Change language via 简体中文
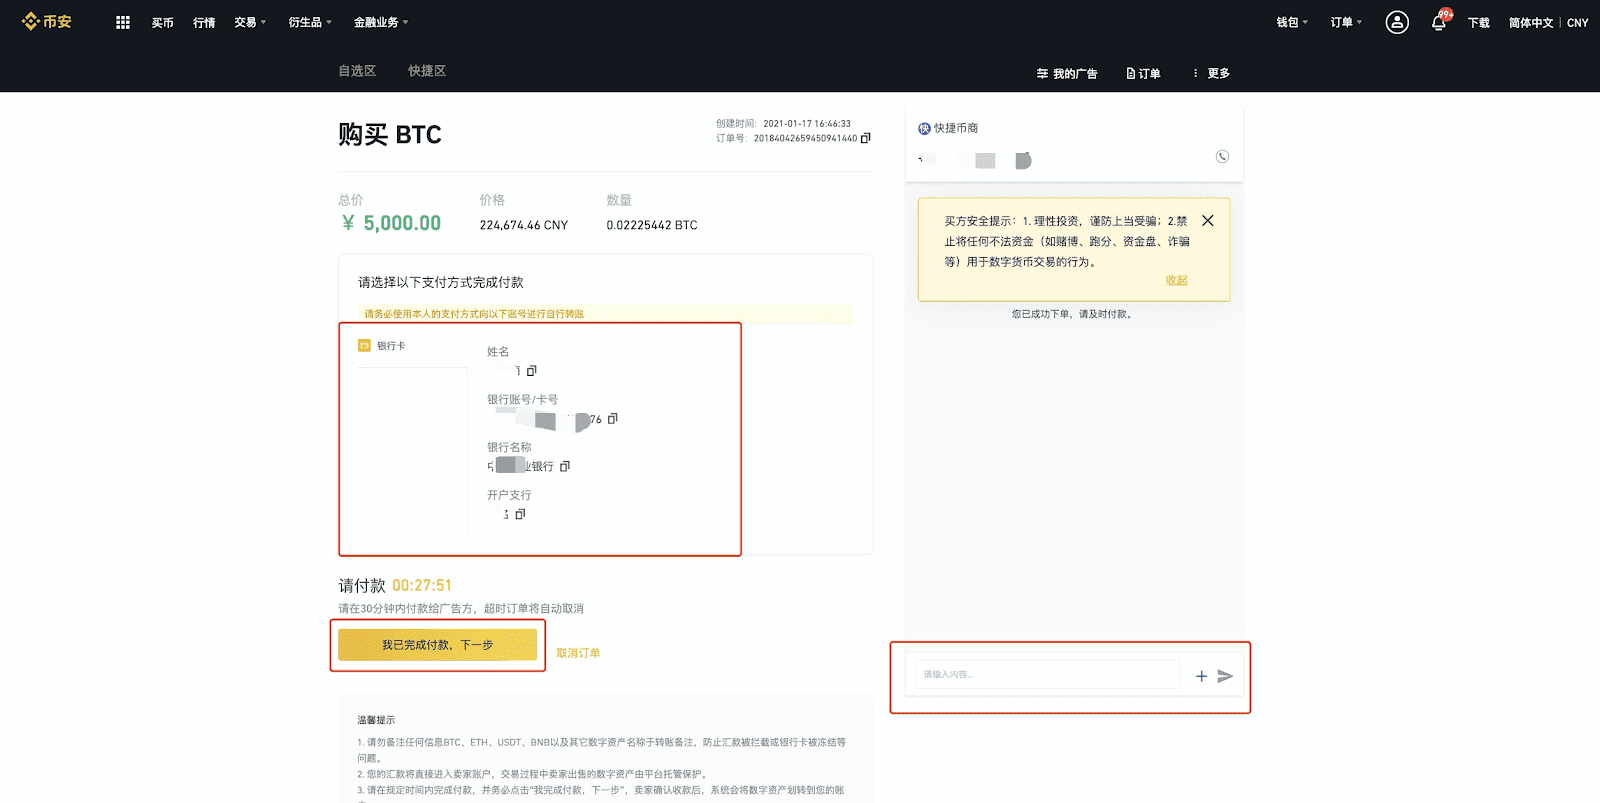Screen dimensions: 1600x803 (1531, 22)
